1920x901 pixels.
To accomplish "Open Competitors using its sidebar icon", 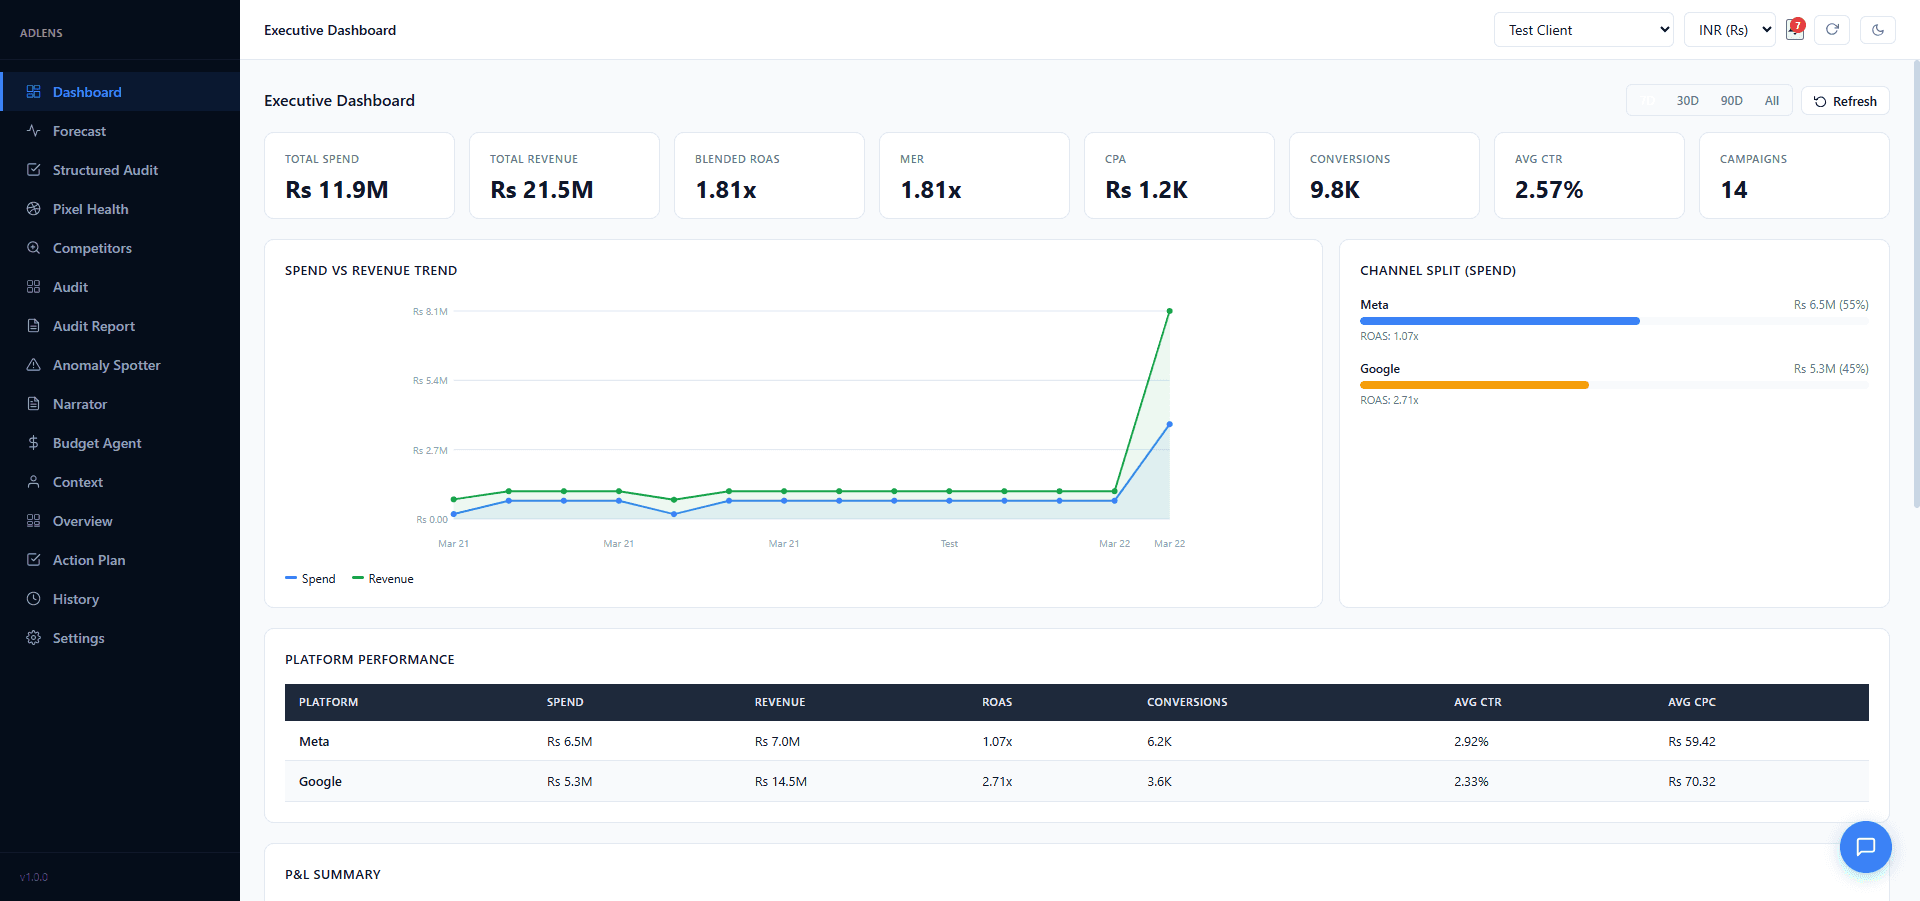I will pos(34,248).
